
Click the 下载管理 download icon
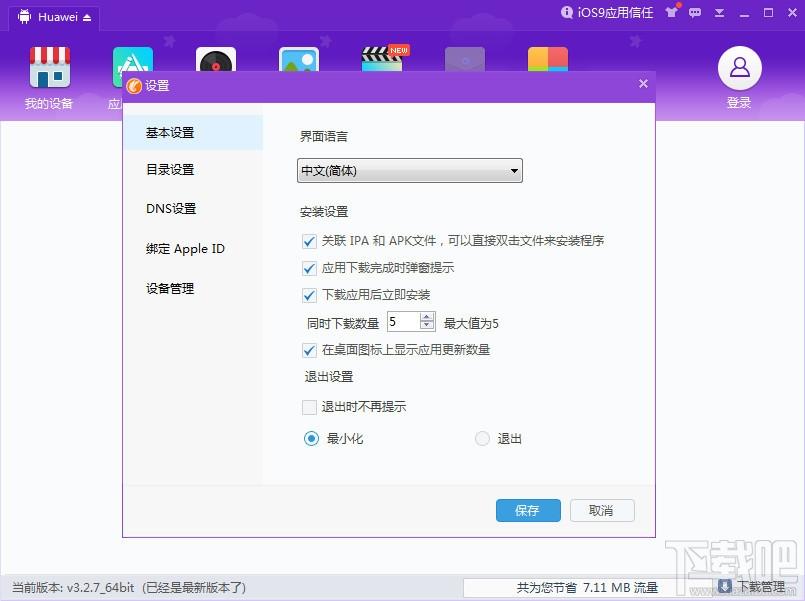[x=724, y=586]
